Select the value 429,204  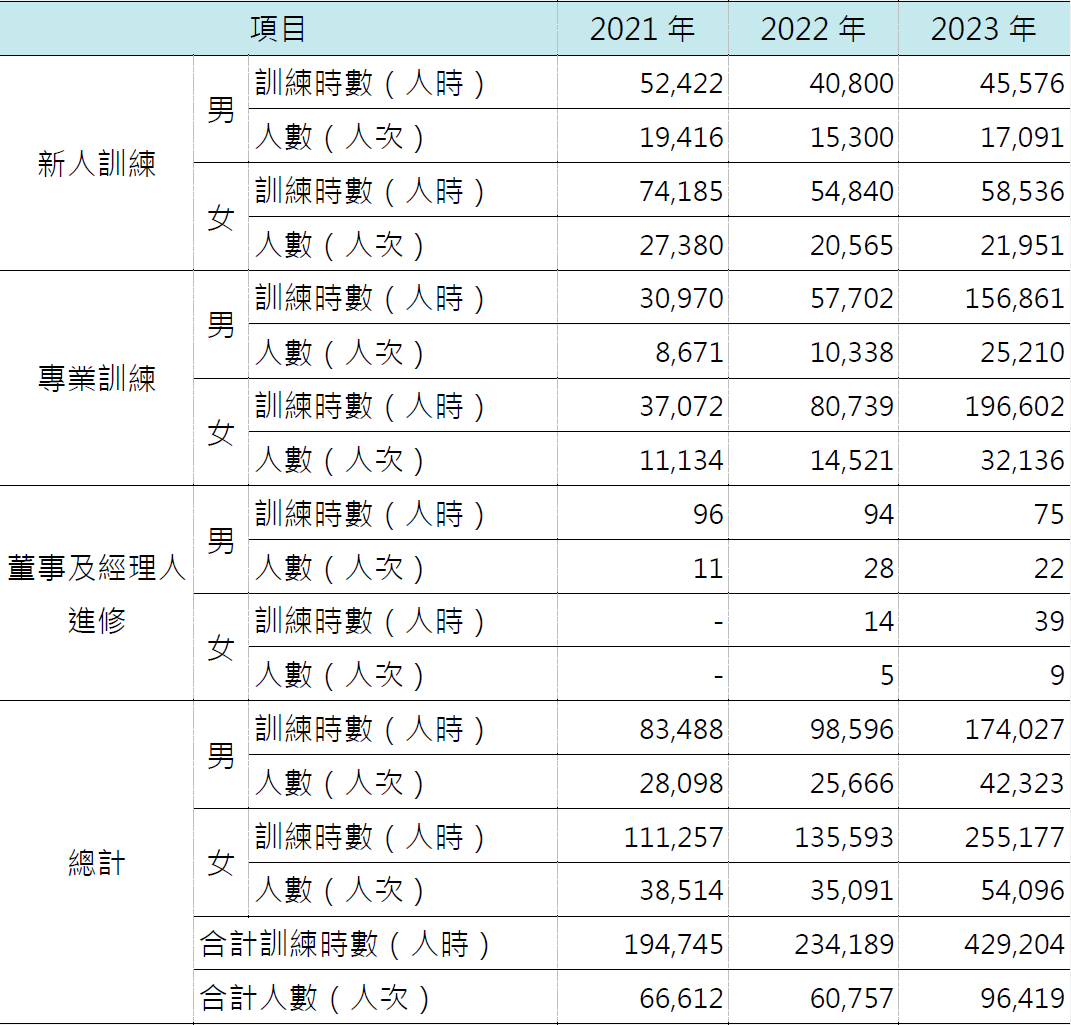coord(1014,944)
